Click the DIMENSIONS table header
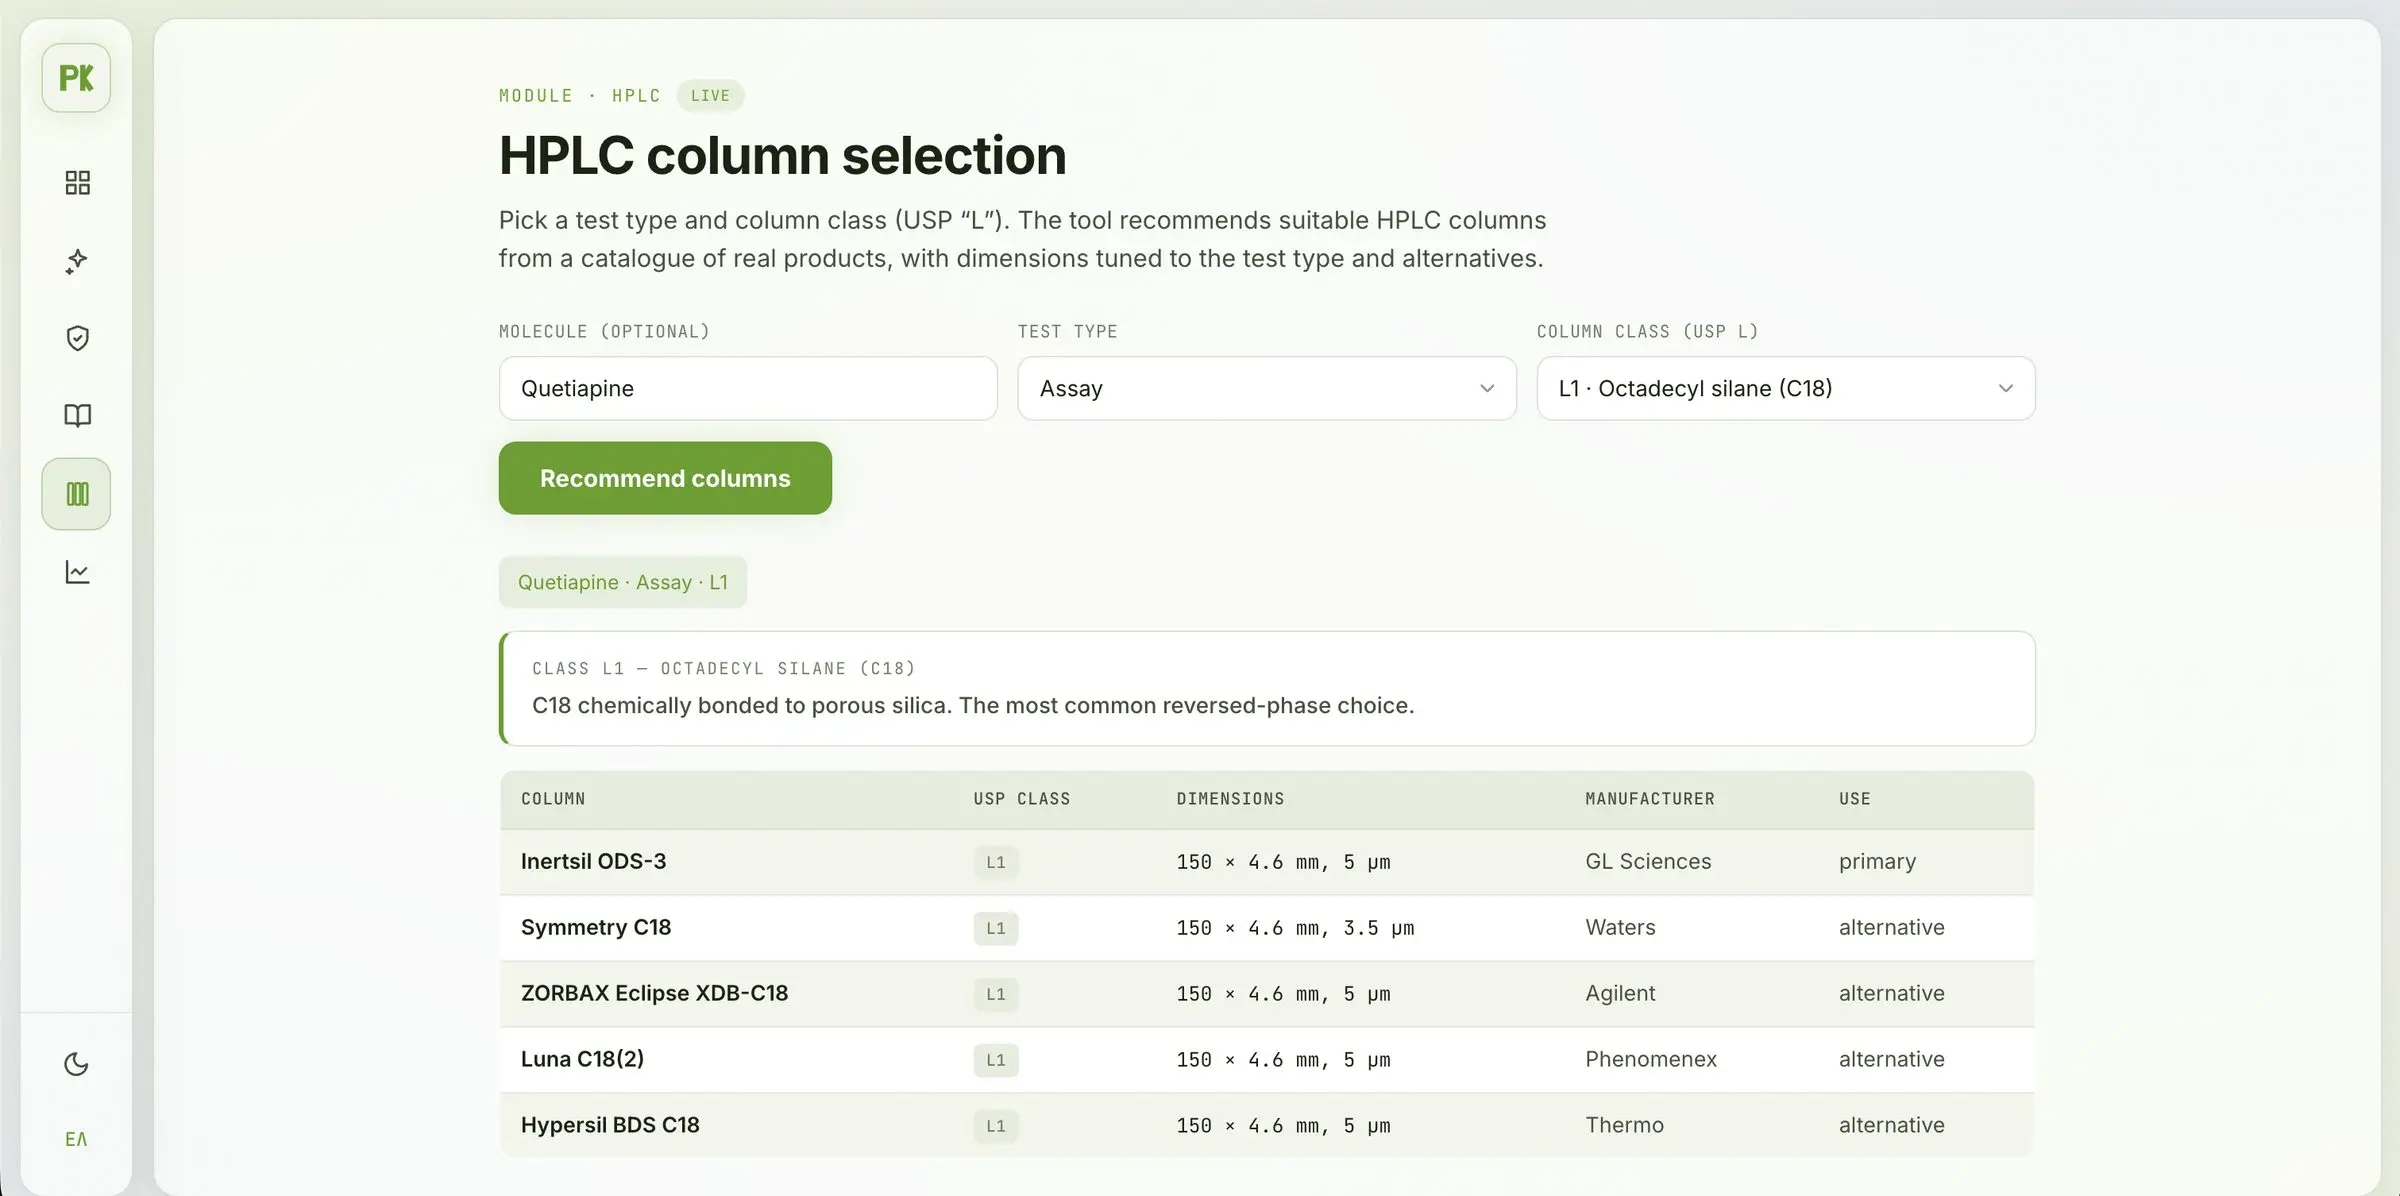The height and width of the screenshot is (1196, 2400). [x=1230, y=799]
